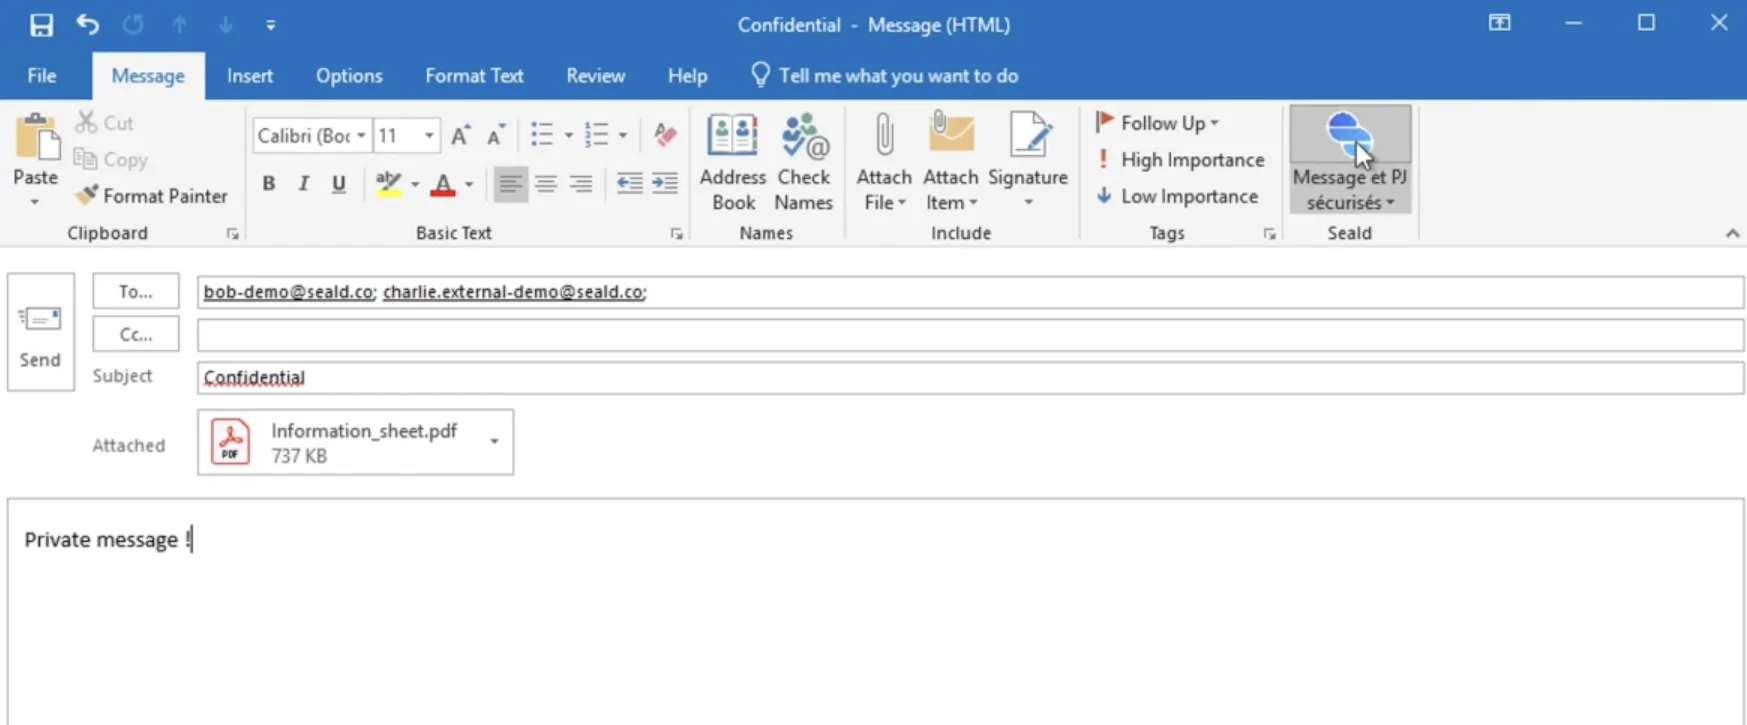Expand the bullet style arrow
1747x725 pixels.
pyautogui.click(x=569, y=136)
